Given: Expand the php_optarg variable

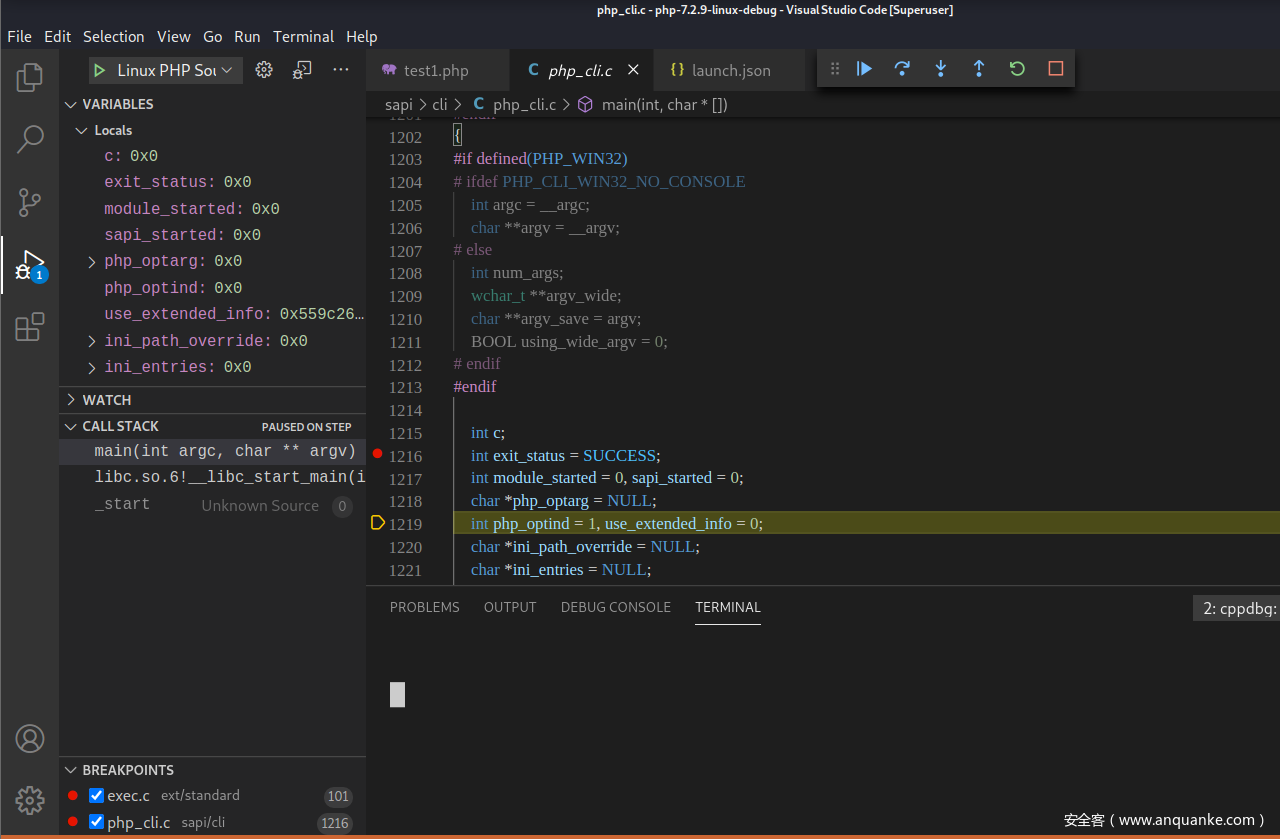Looking at the screenshot, I should 92,262.
